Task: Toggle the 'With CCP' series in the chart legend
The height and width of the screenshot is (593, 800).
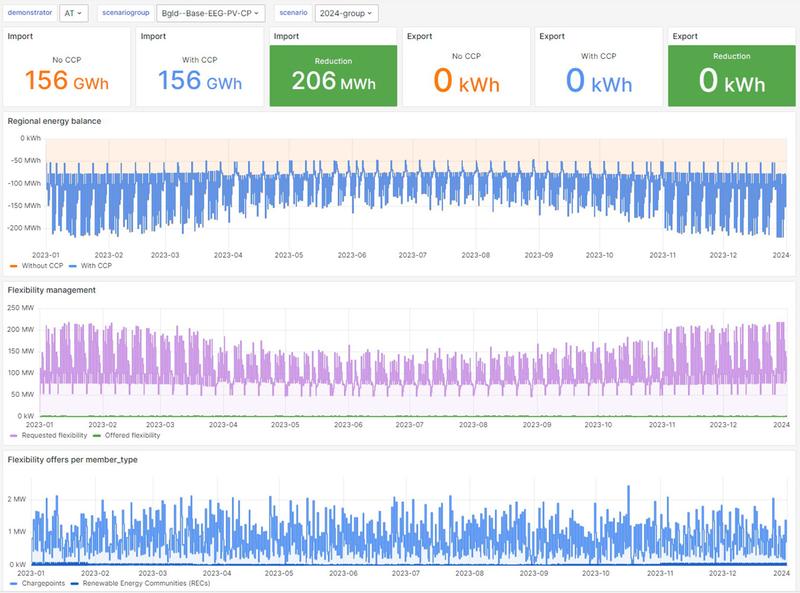Action: (96, 265)
